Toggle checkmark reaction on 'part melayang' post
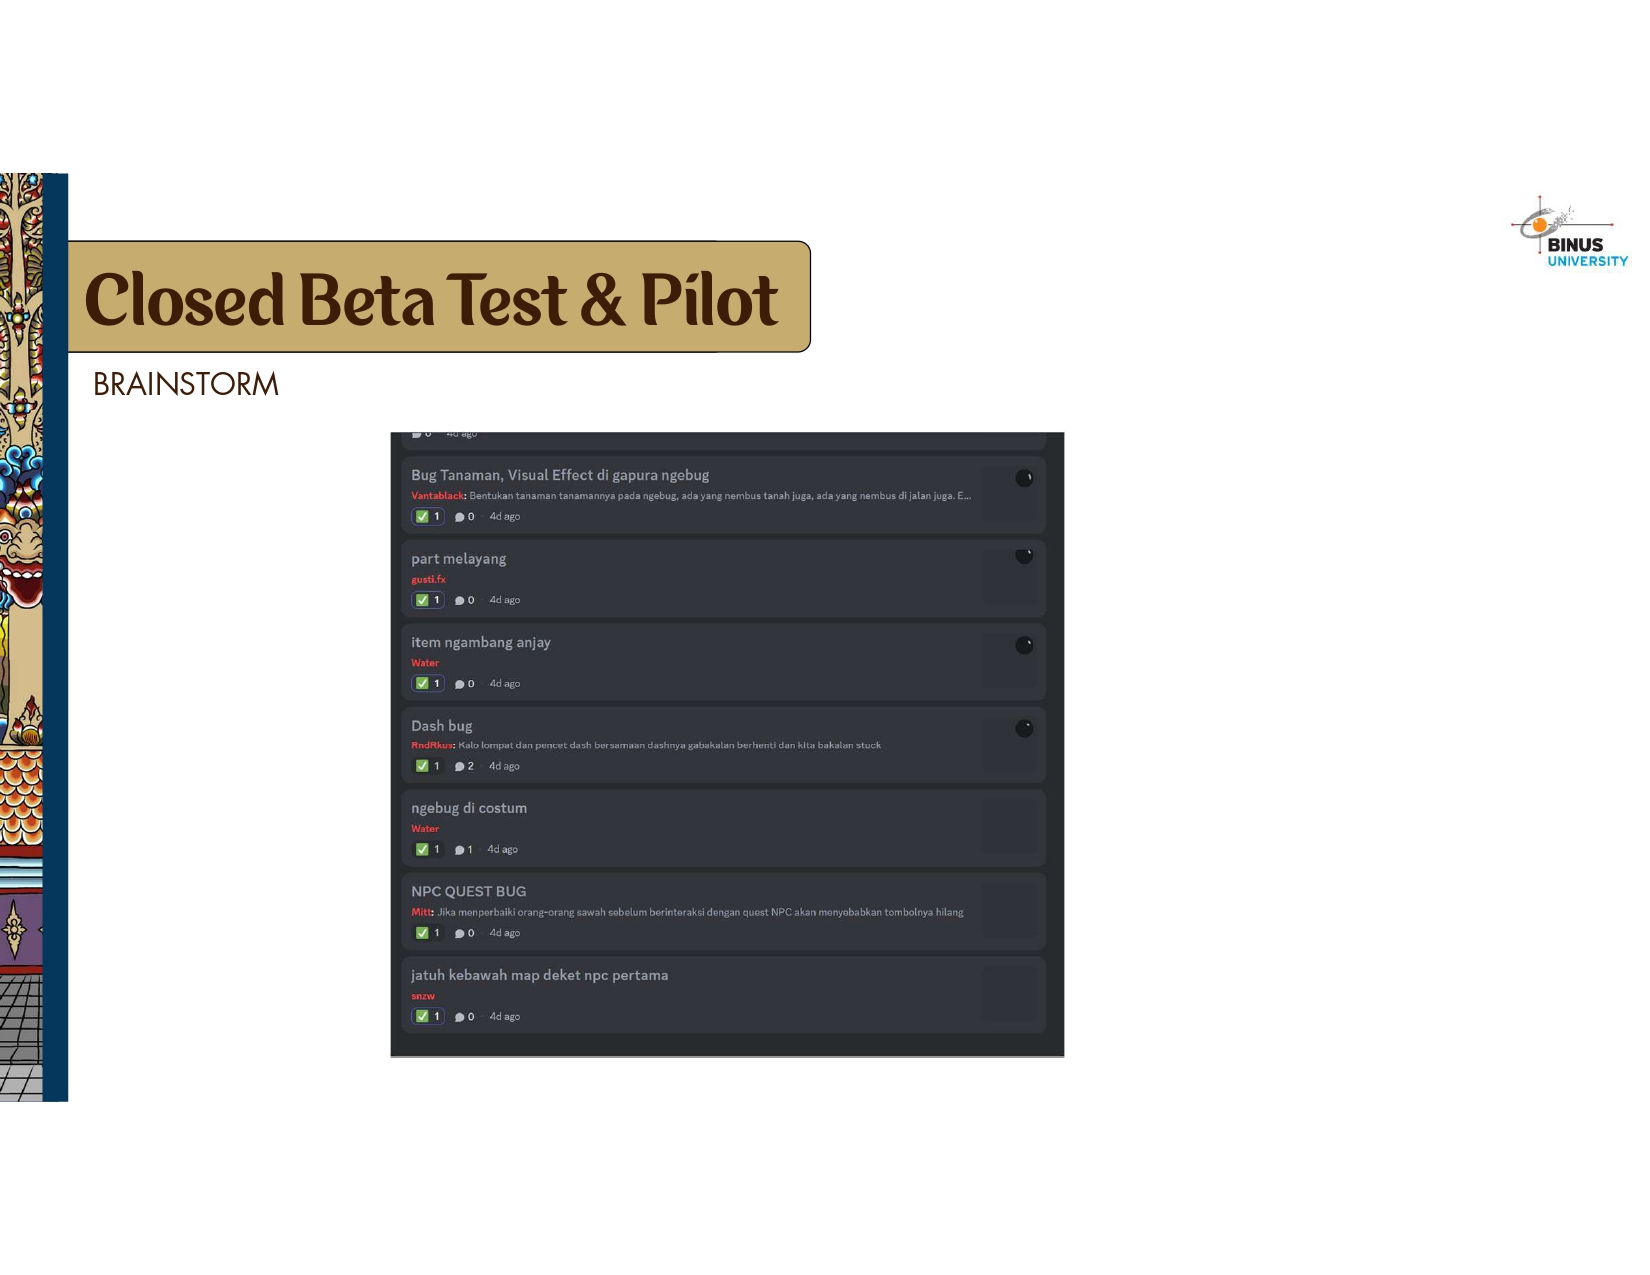This screenshot has width=1650, height=1275. click(428, 600)
